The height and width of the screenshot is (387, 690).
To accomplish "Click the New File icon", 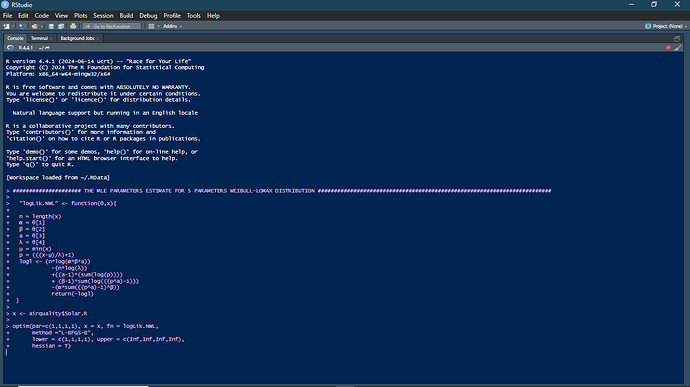I will coord(6,26).
